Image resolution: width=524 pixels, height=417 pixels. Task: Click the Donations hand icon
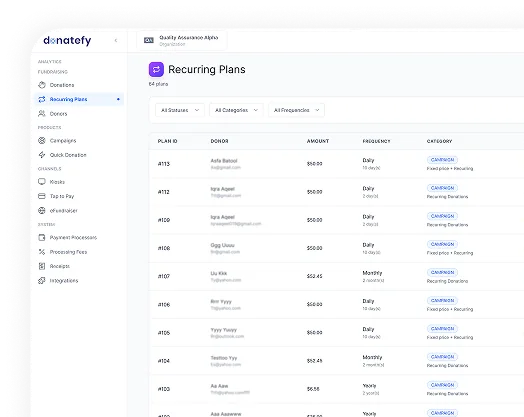click(x=42, y=85)
